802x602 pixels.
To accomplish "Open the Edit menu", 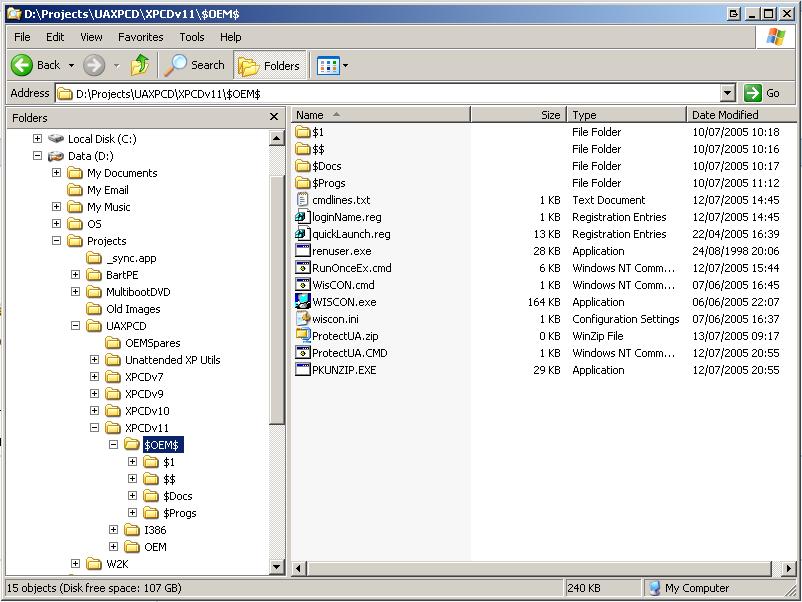I will coord(55,37).
